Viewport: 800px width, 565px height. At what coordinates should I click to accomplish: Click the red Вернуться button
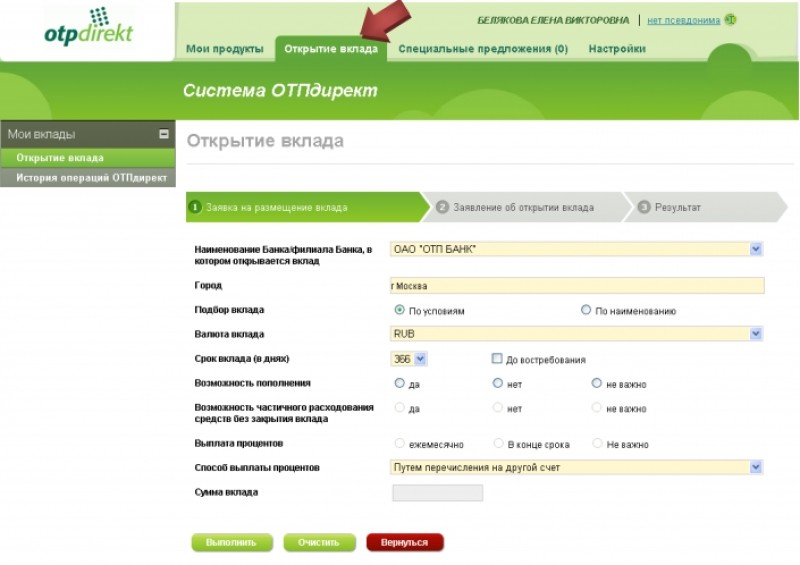(x=405, y=543)
